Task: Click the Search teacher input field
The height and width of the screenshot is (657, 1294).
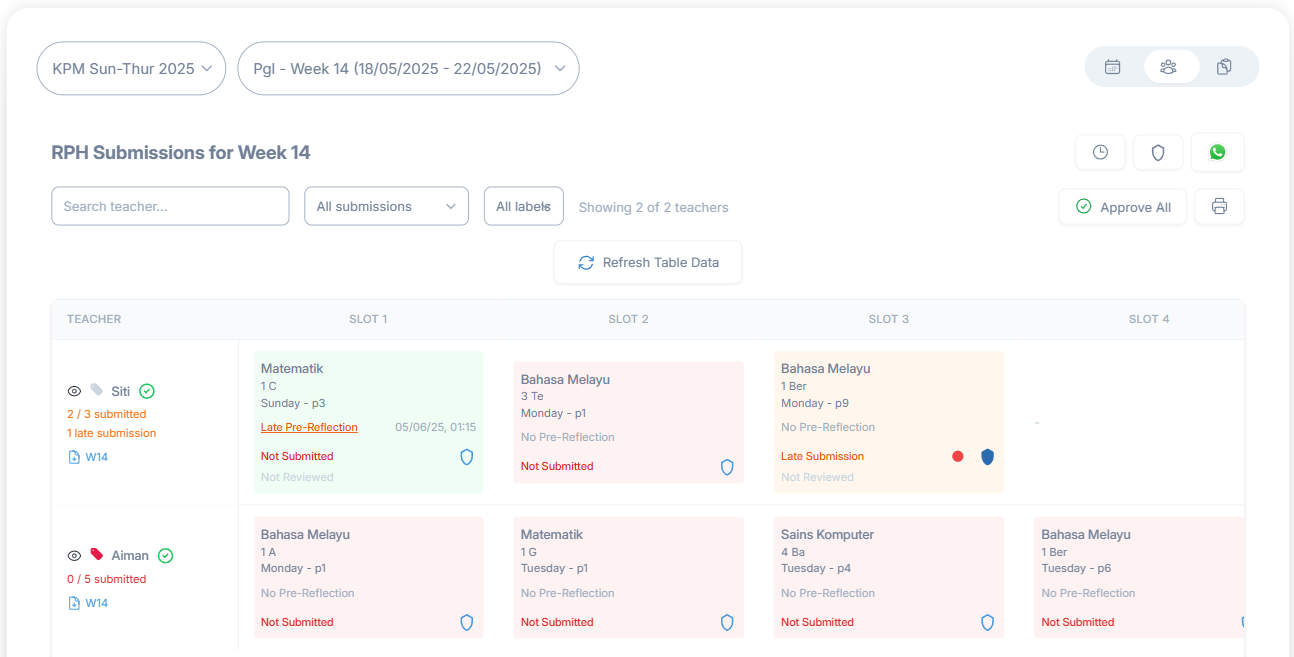Action: [x=170, y=206]
